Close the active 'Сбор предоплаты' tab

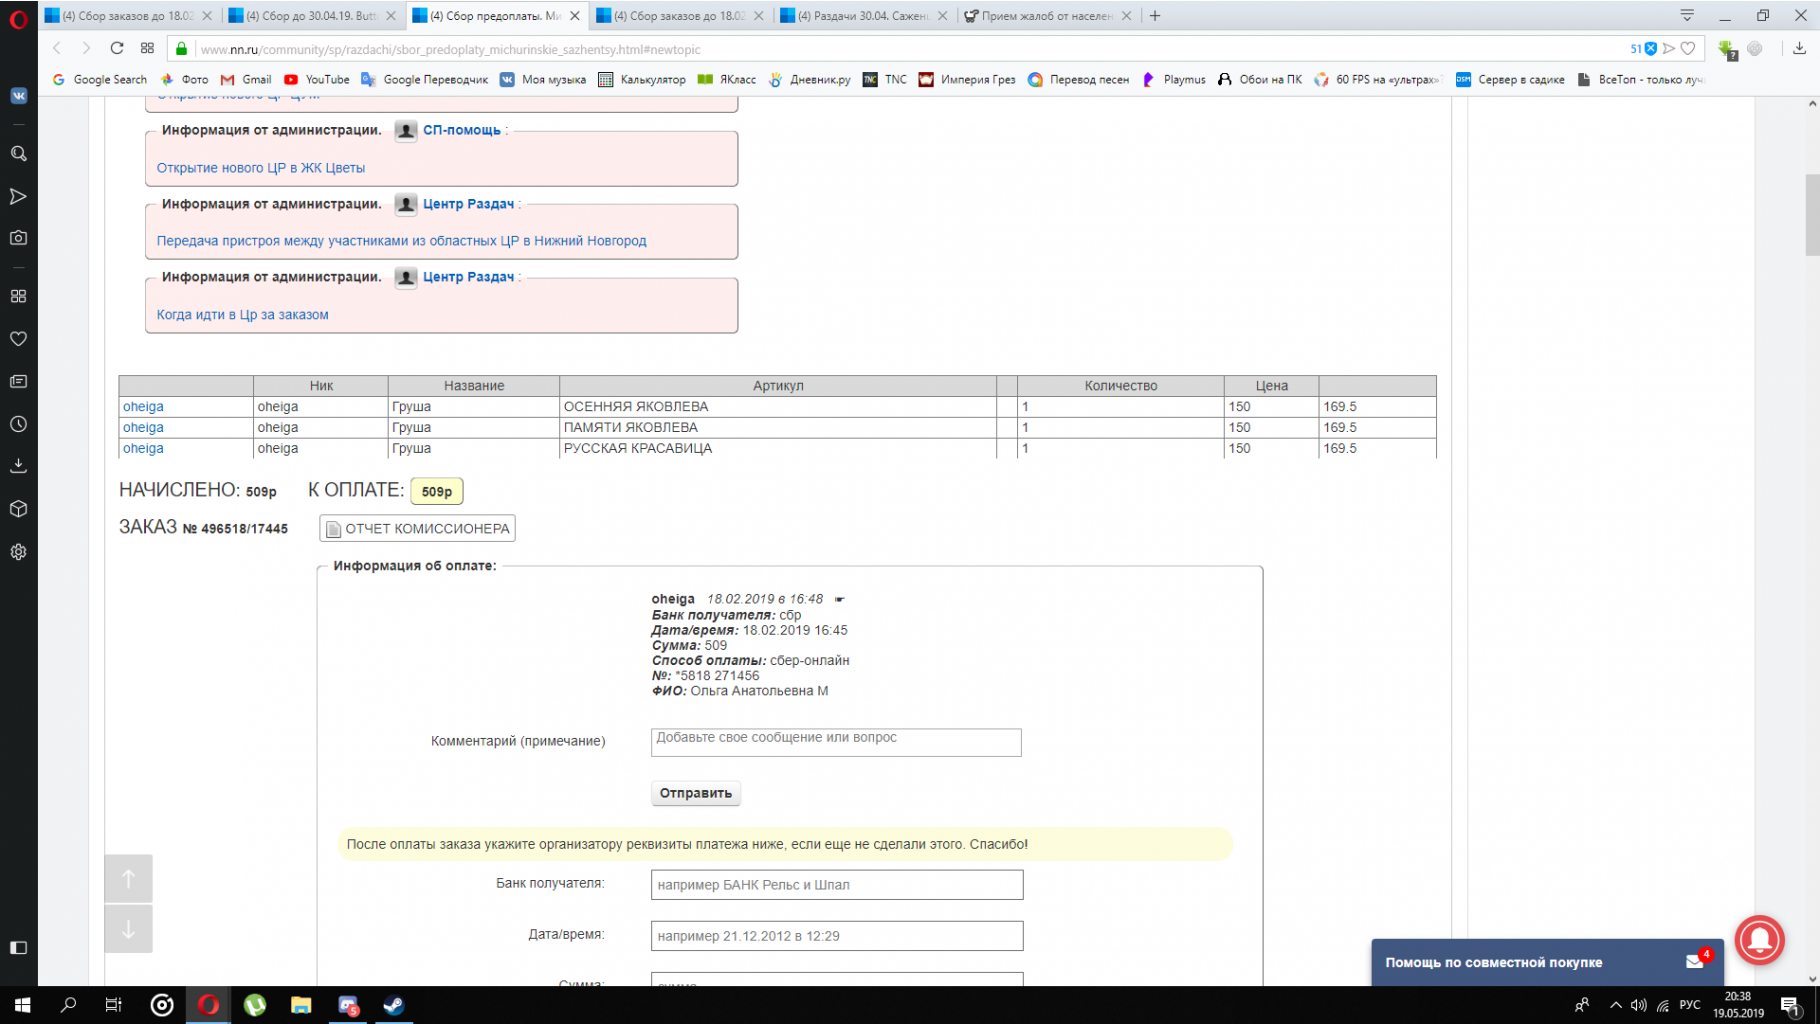tap(575, 15)
